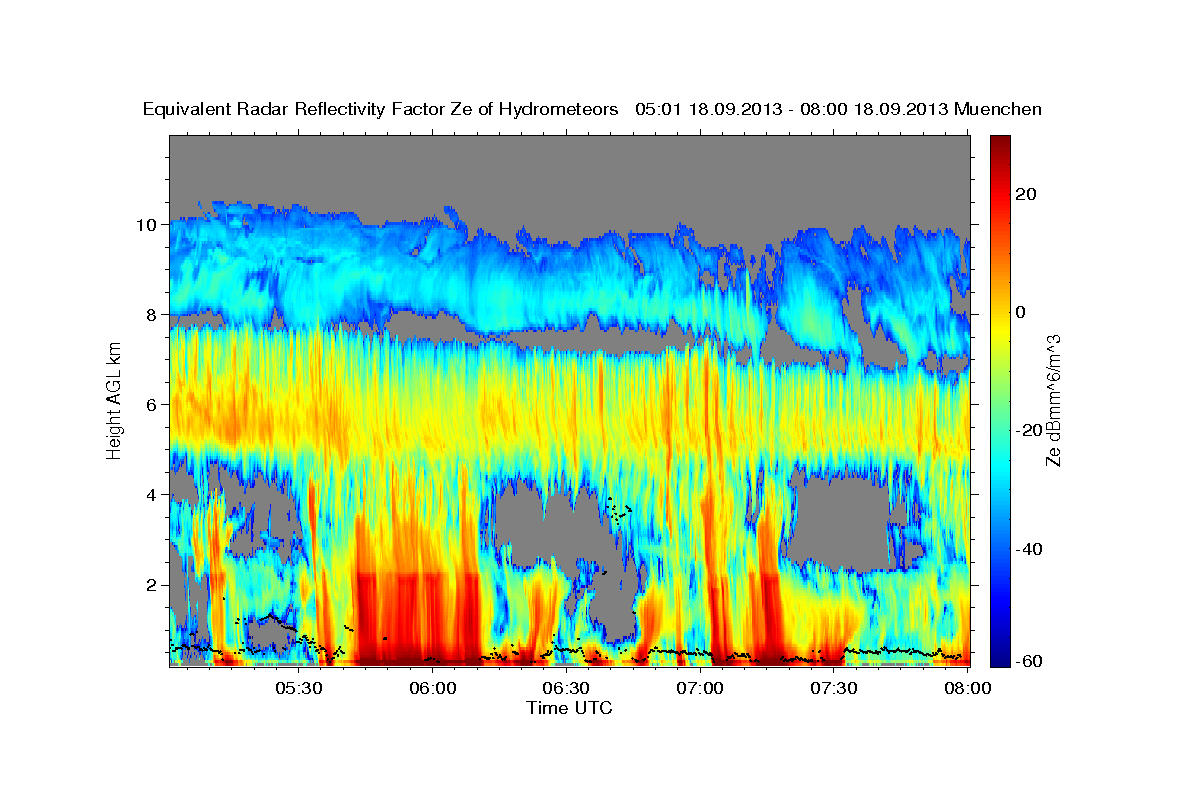
Task: Click the colorbar value '-60'
Action: tap(1028, 661)
